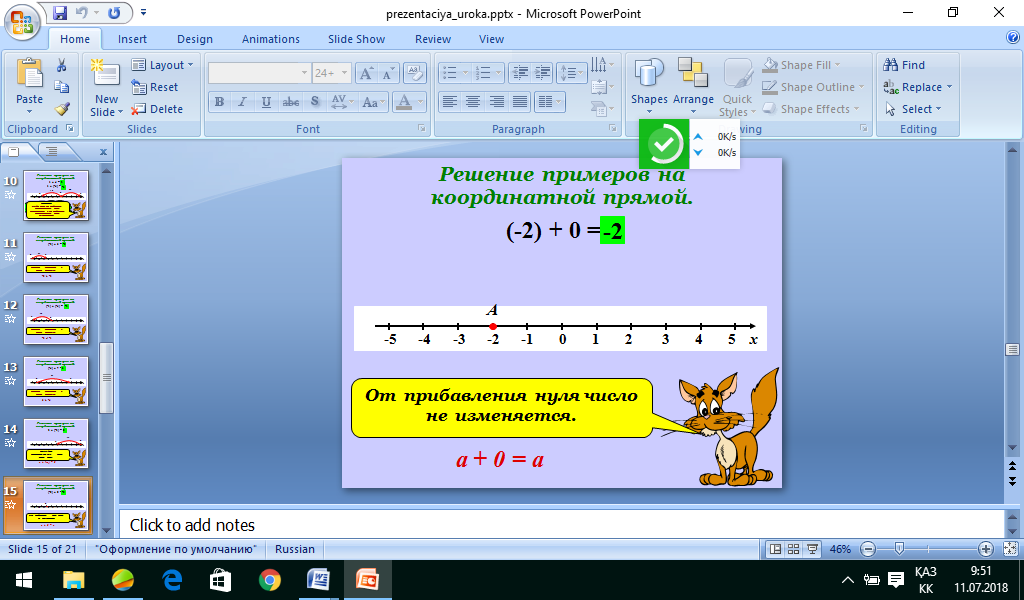Viewport: 1024px width, 600px height.
Task: Open the Line Spacing dropdown
Action: 571,73
